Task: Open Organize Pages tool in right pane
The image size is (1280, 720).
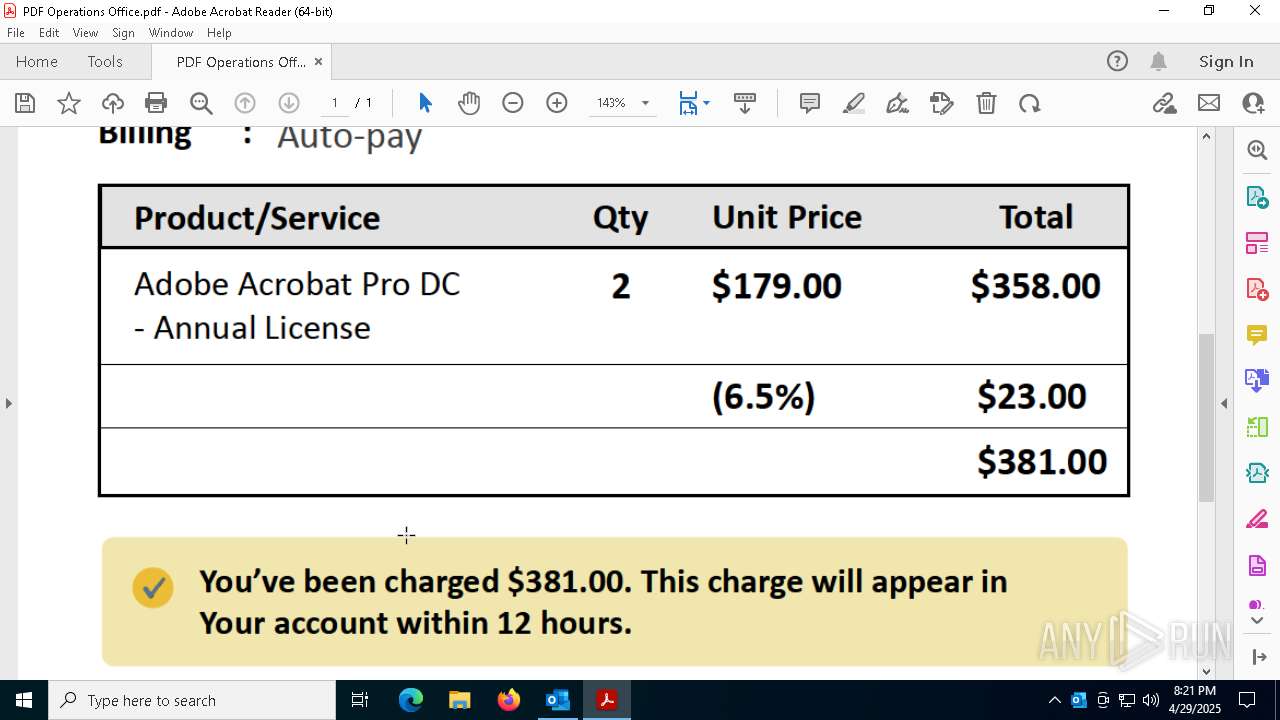Action: click(x=1257, y=427)
